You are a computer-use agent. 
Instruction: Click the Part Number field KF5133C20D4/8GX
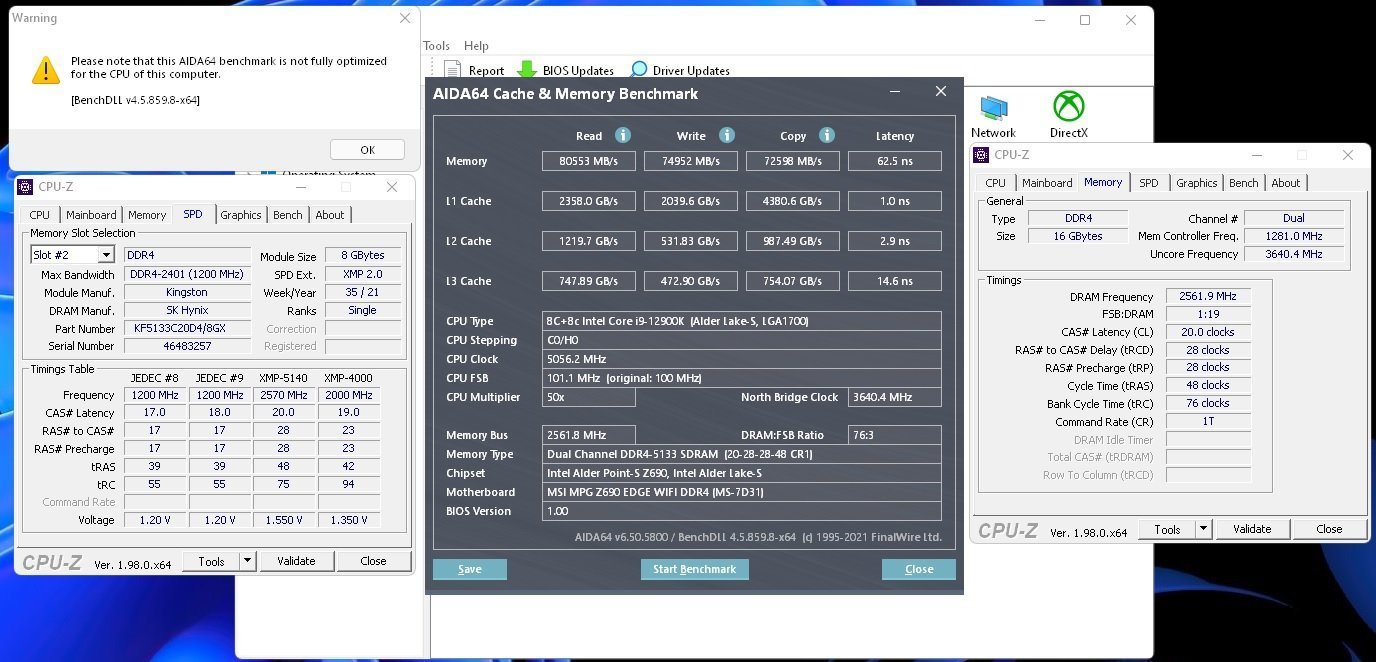coord(188,328)
